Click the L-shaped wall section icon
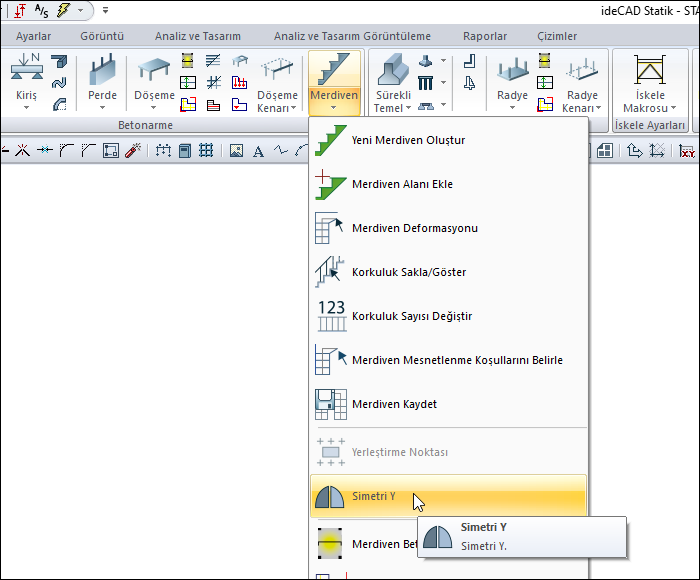Screen dimensions: 700x580 [469, 60]
